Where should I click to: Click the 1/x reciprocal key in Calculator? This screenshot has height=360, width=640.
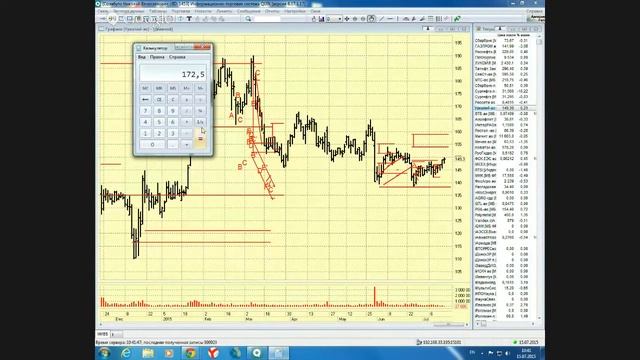pyautogui.click(x=200, y=122)
